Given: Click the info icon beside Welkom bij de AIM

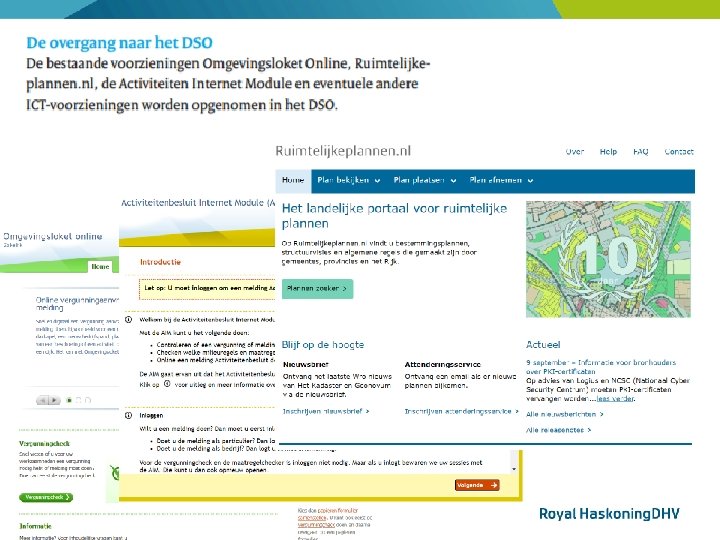Looking at the screenshot, I should (x=129, y=320).
